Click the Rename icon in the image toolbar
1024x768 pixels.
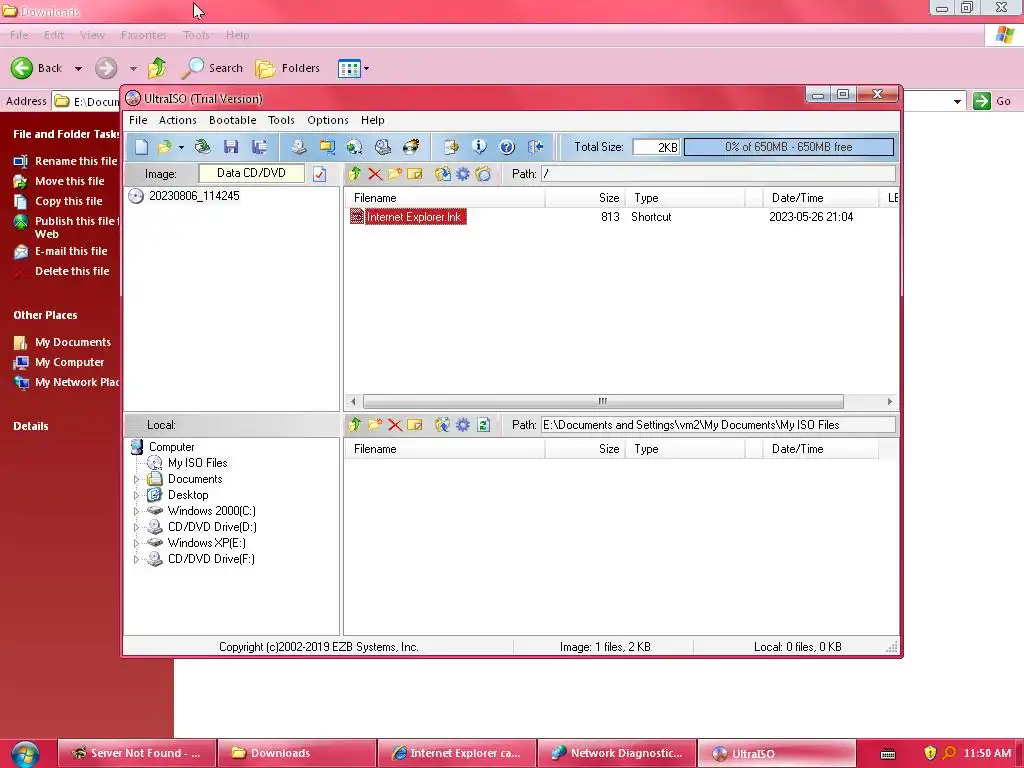(x=415, y=174)
